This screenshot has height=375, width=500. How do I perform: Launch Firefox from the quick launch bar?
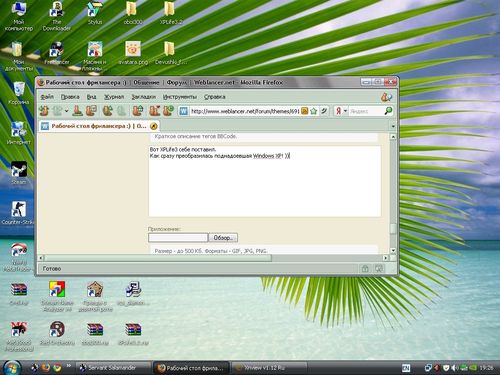[46, 368]
